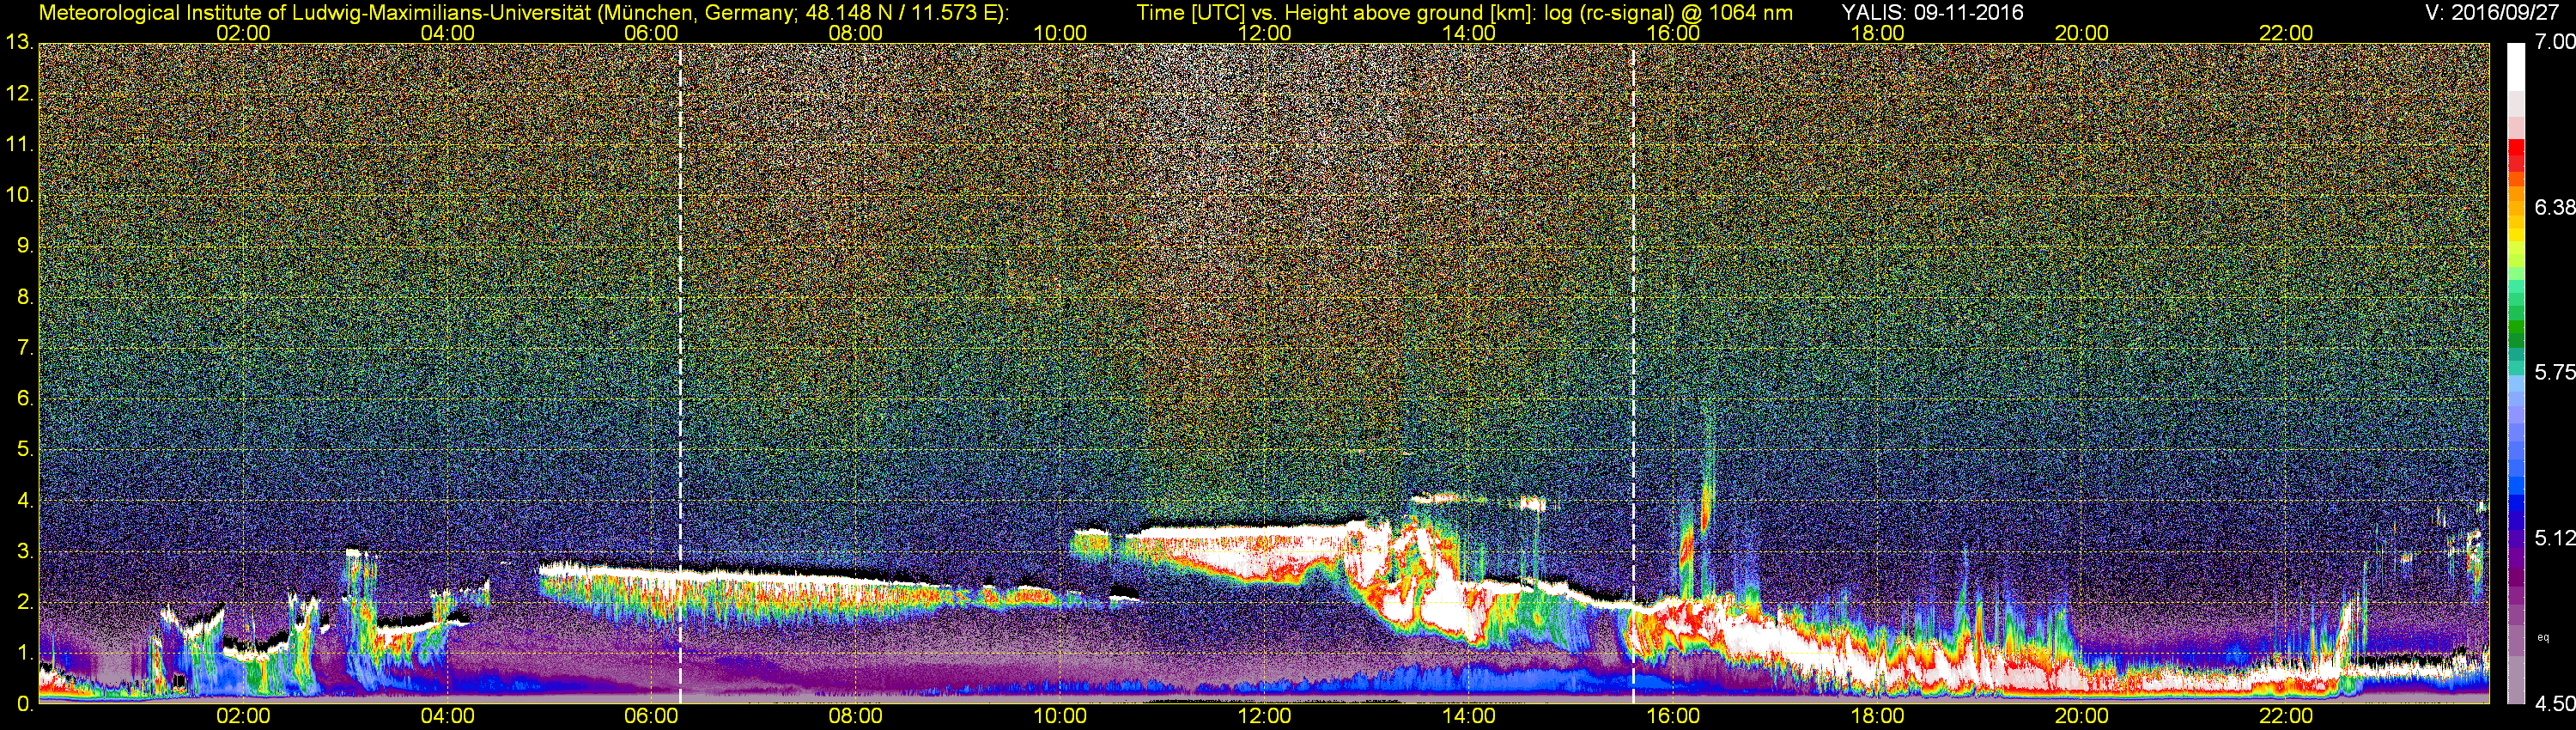Screen dimensions: 2576x730
Task: Click the 16:00 label on the bottom time axis
Action: click(1673, 716)
